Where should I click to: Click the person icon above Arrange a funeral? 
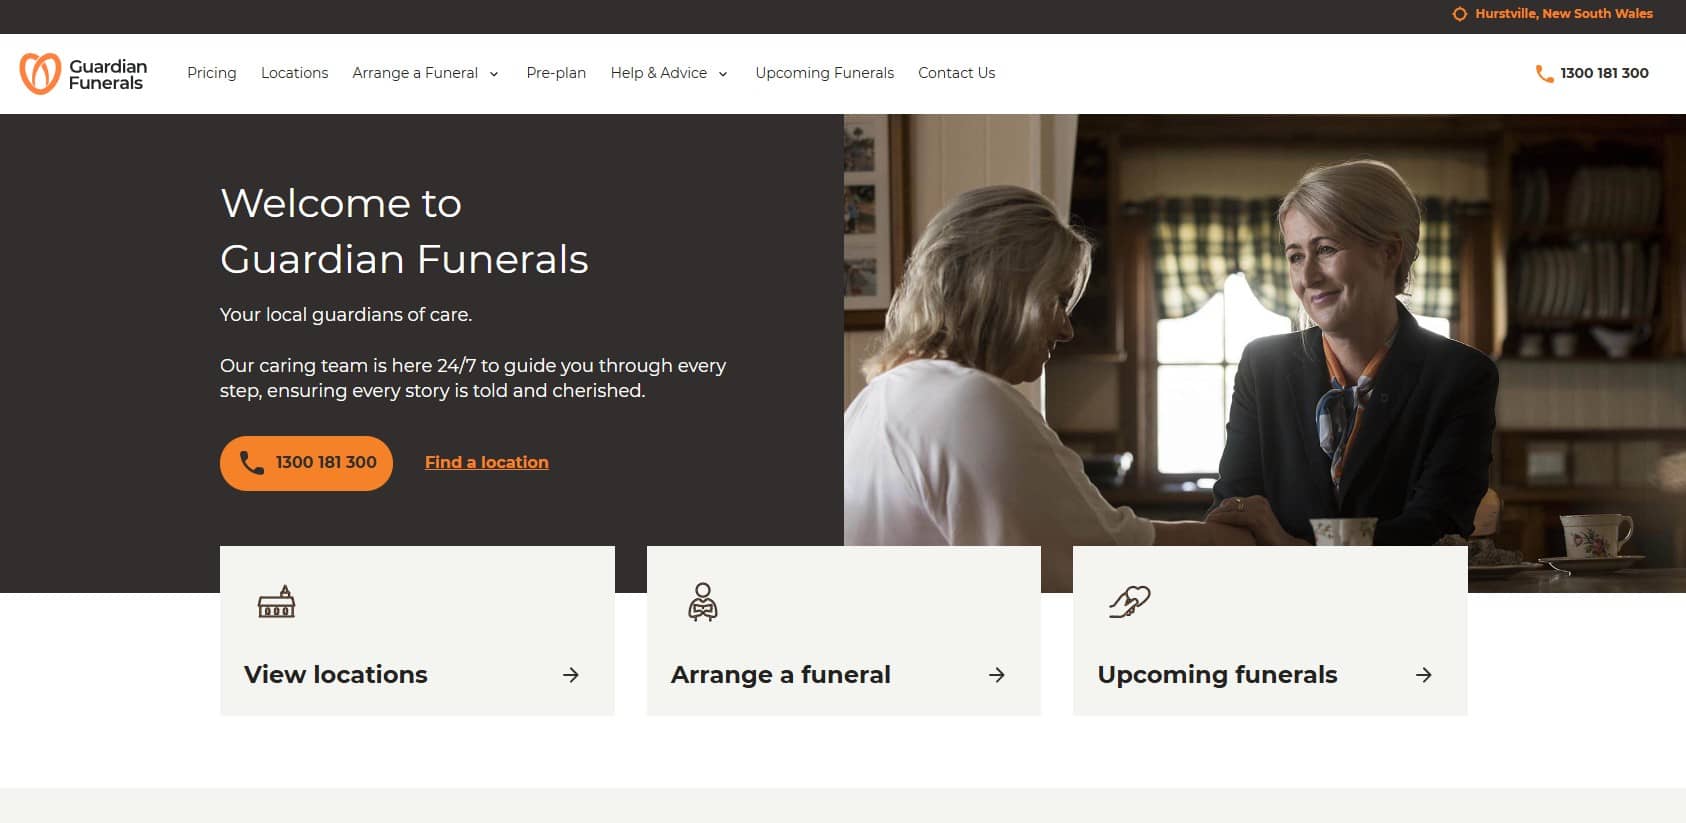703,602
